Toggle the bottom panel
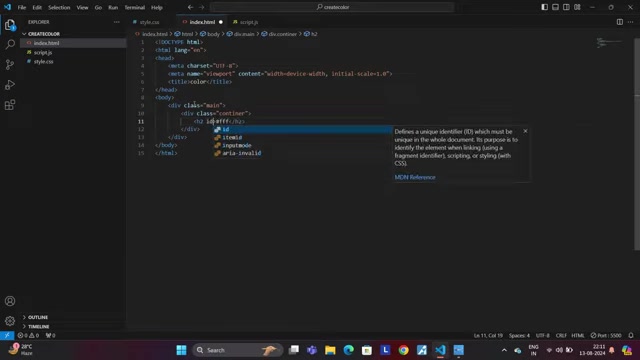 556,7
